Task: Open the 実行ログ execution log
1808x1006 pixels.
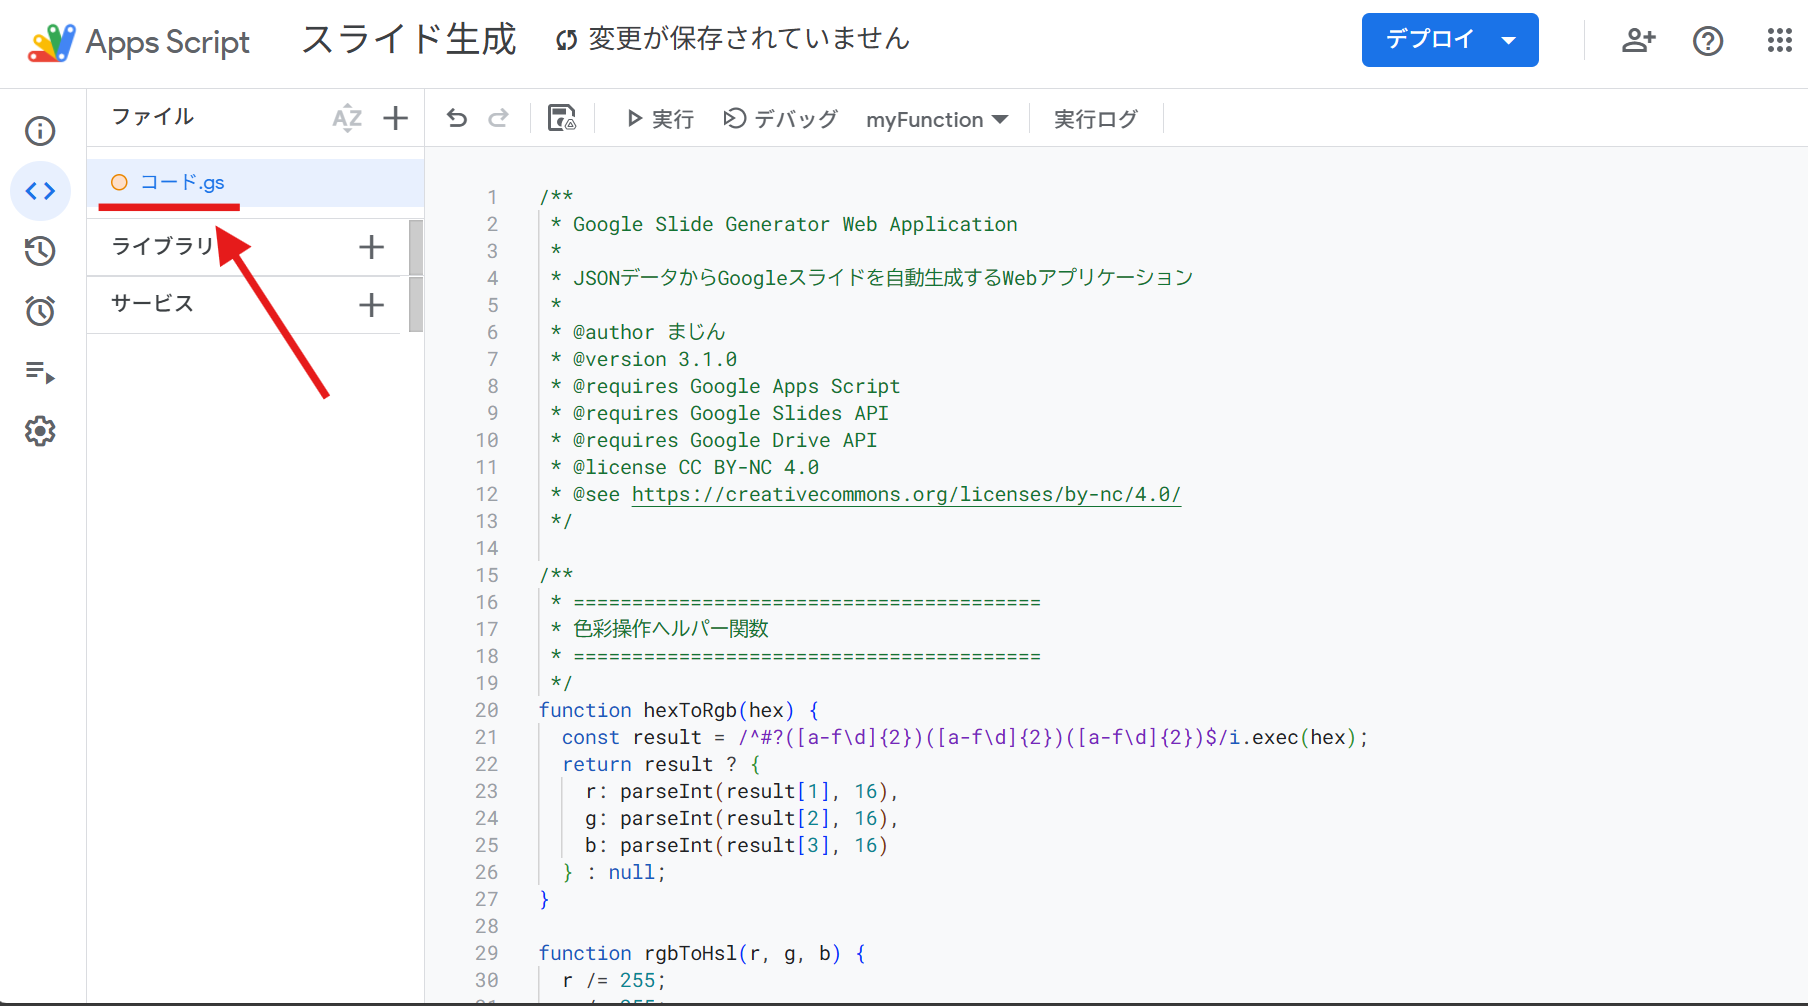Action: [1095, 120]
